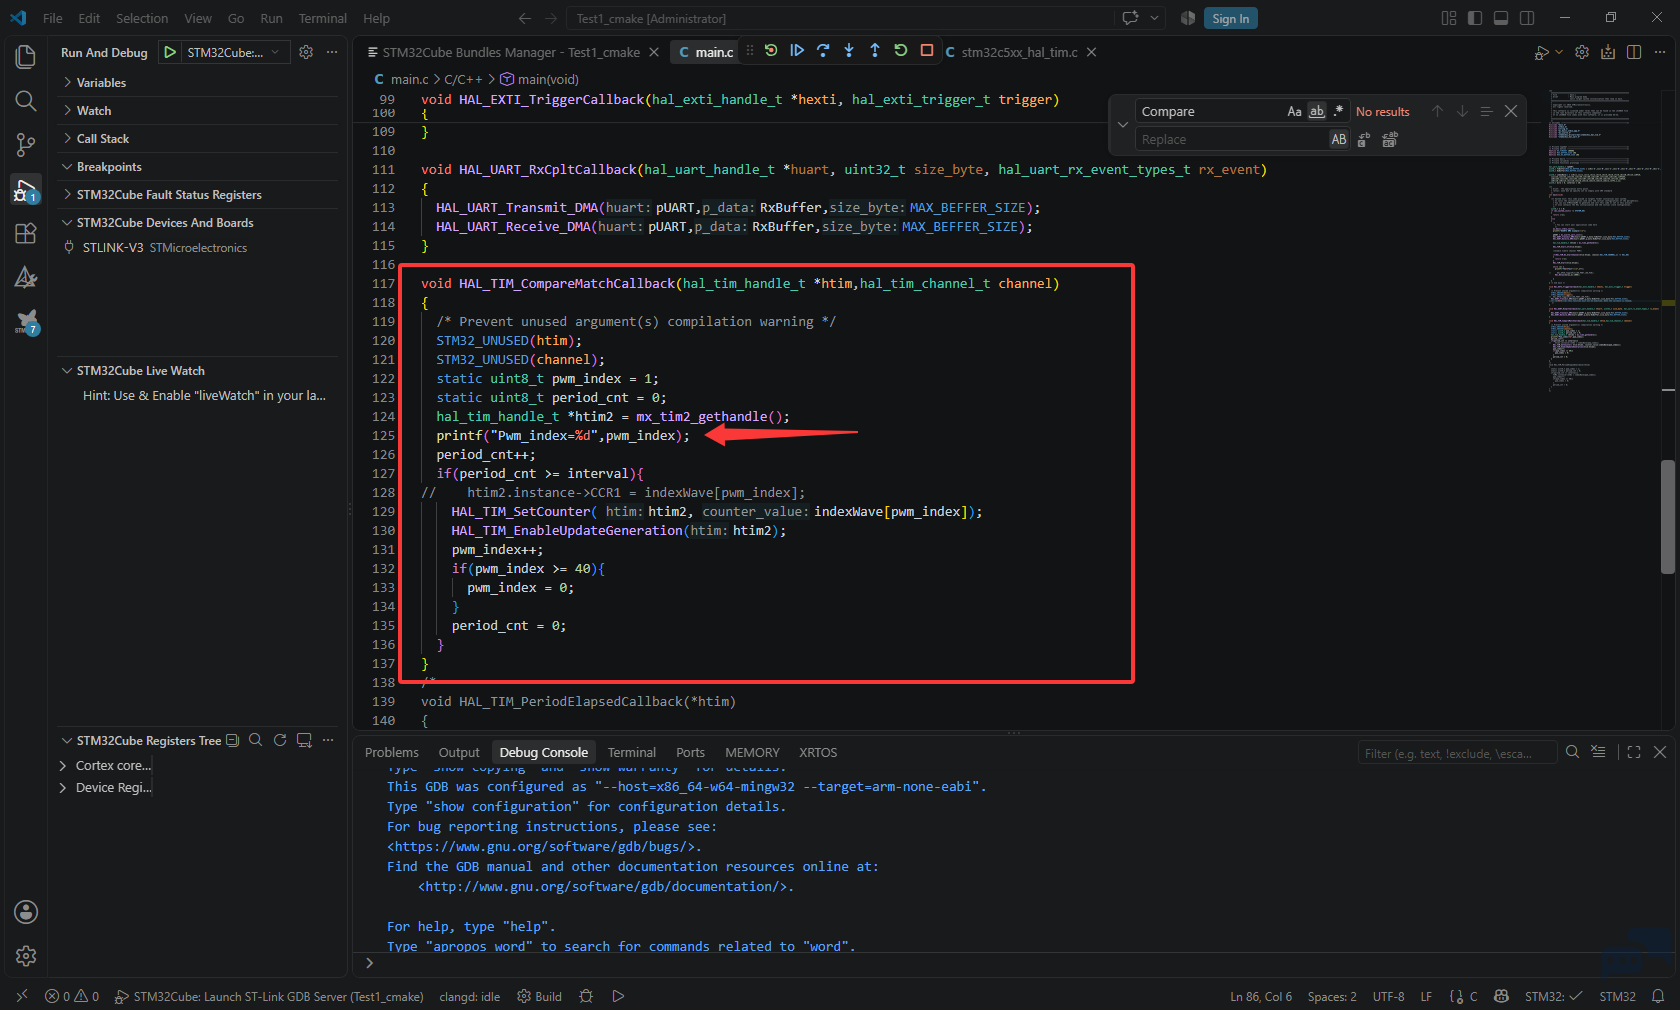Open the STM32Cube launch configuration dropdown

pyautogui.click(x=237, y=52)
